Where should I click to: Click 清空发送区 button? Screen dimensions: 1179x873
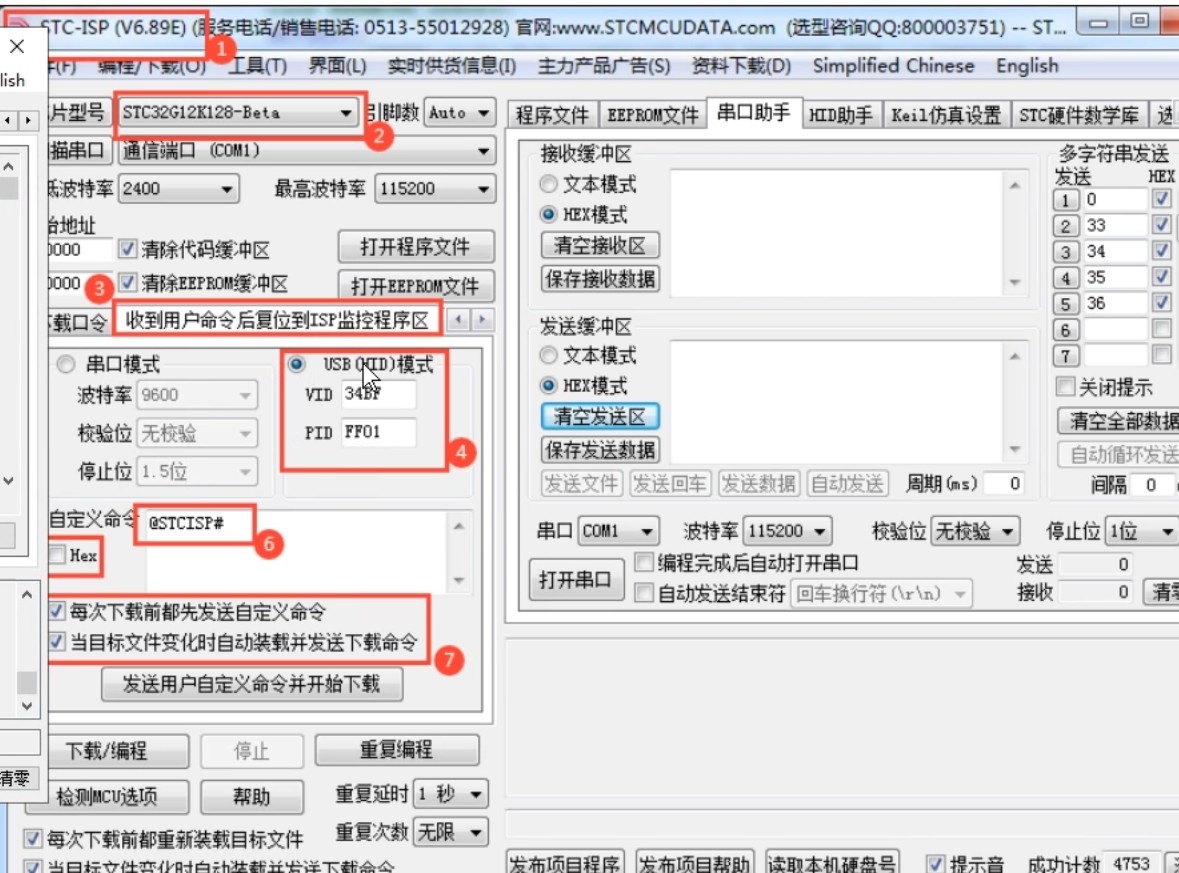600,416
